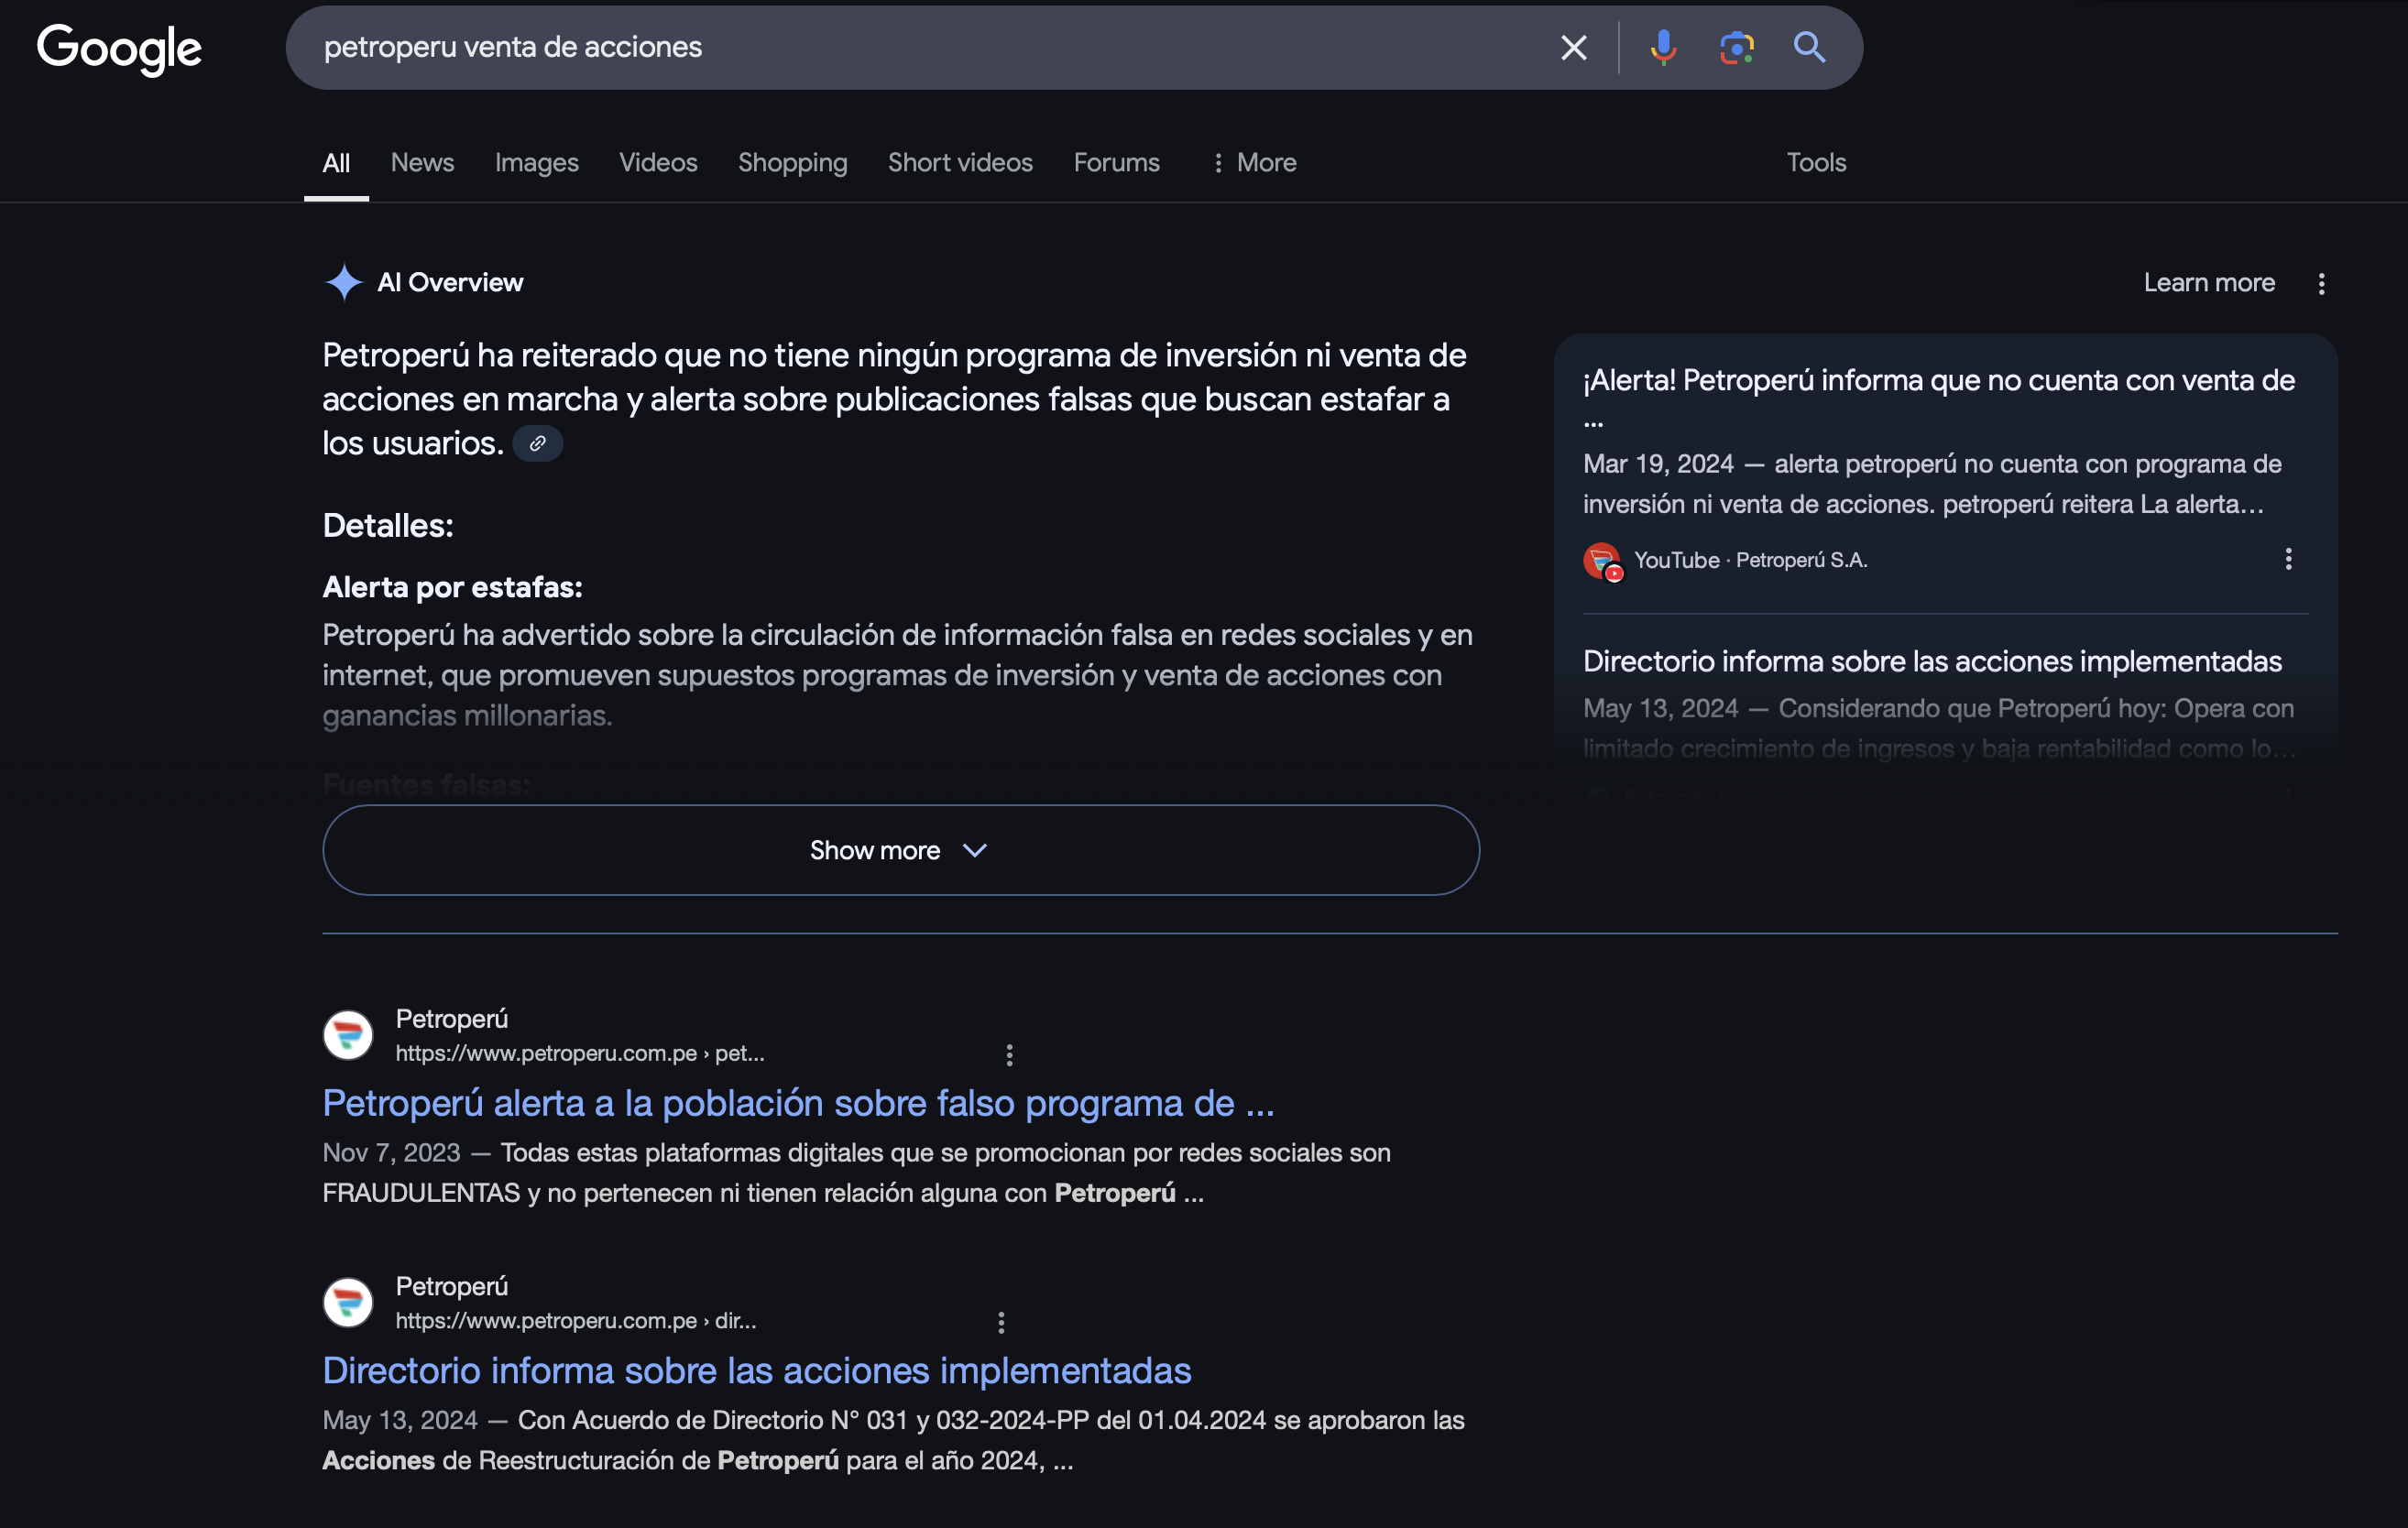Select the Short videos tab
Viewport: 2408px width, 1528px height.
[960, 162]
